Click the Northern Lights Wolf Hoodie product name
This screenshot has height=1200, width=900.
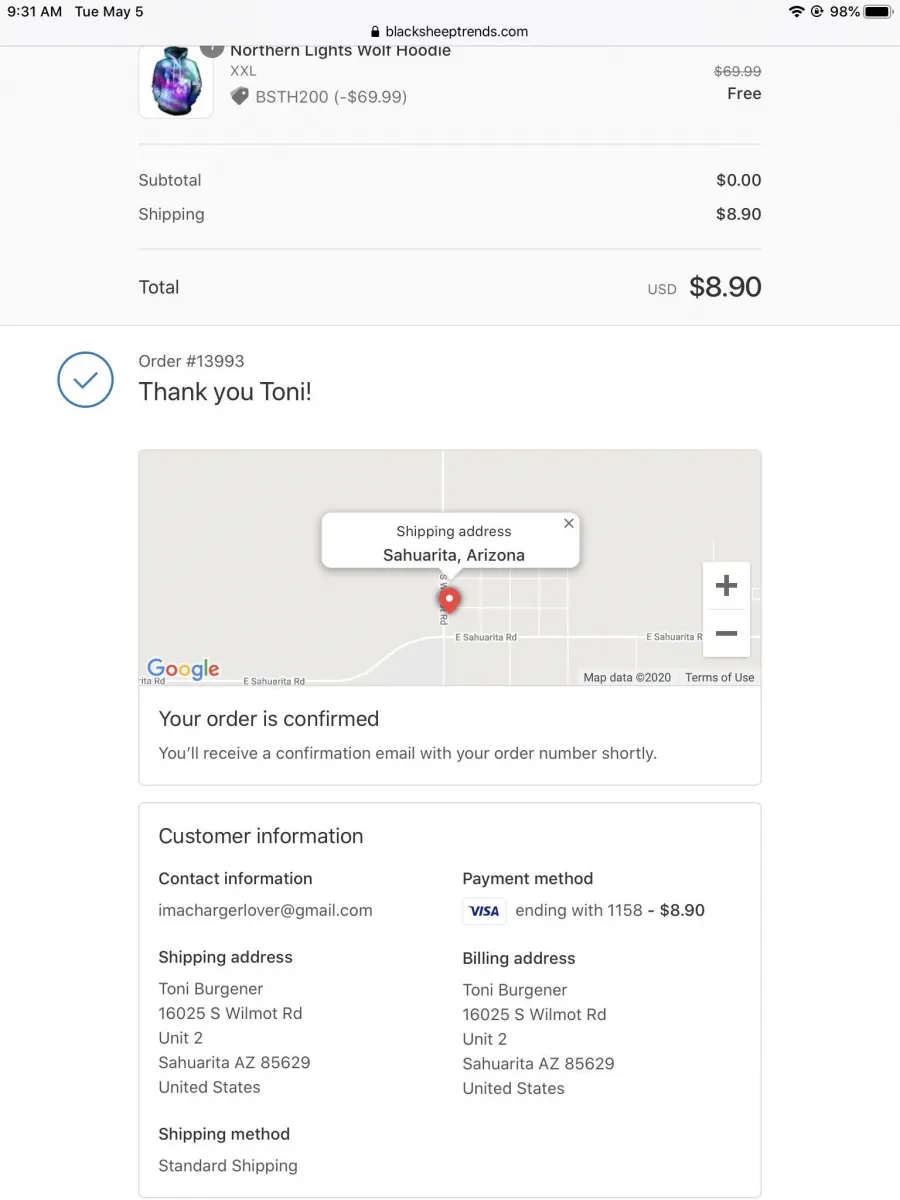coord(340,50)
